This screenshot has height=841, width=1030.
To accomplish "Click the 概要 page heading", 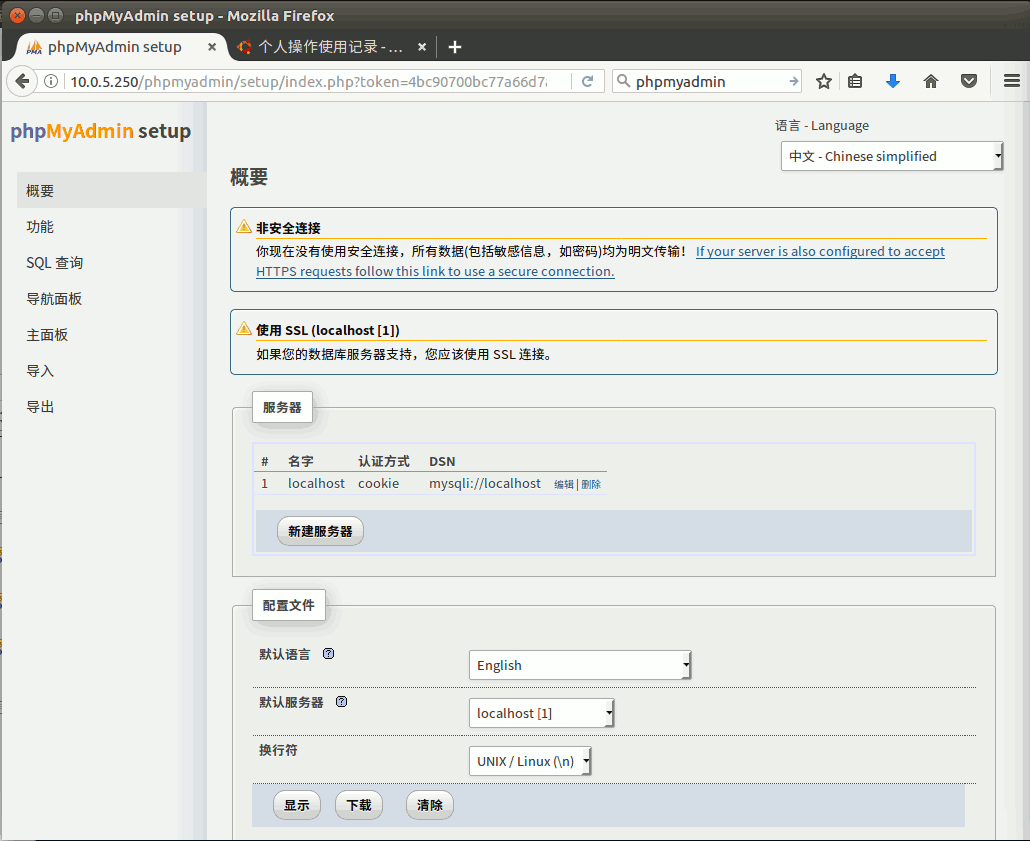I will tap(249, 177).
